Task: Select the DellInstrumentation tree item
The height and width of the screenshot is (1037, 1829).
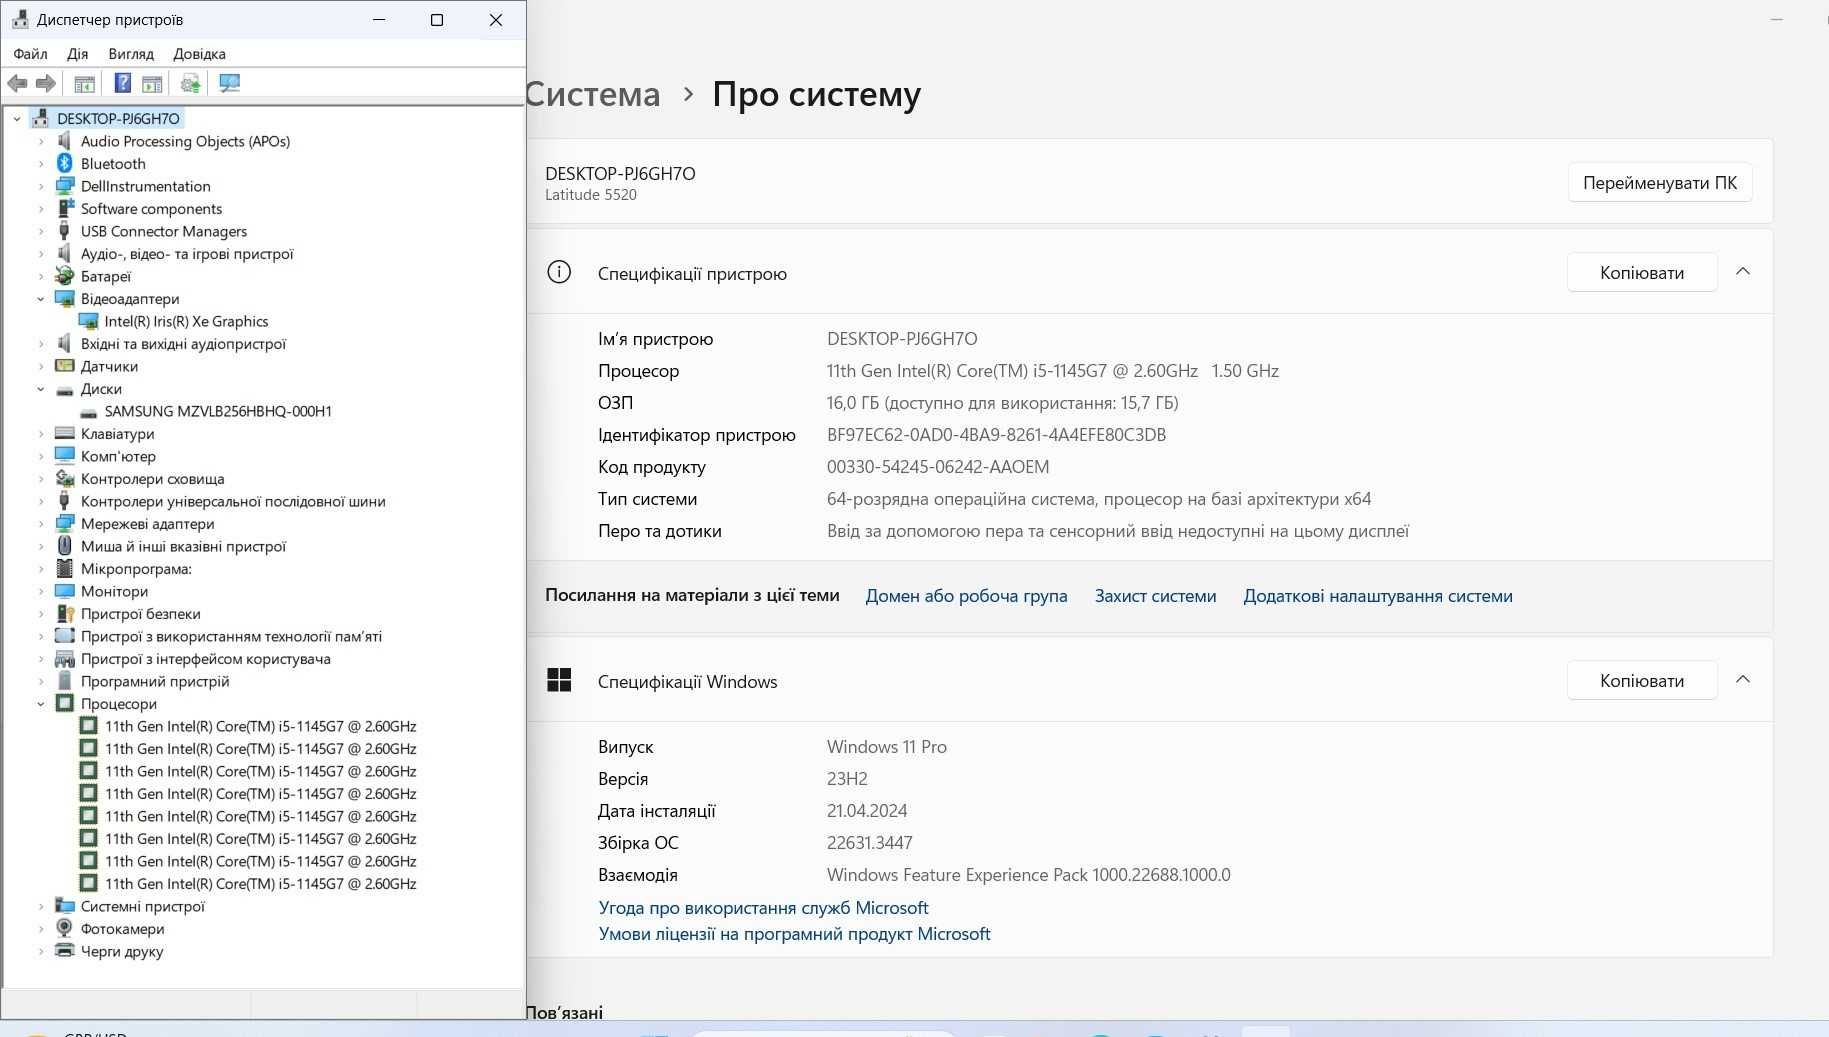Action: pyautogui.click(x=146, y=186)
